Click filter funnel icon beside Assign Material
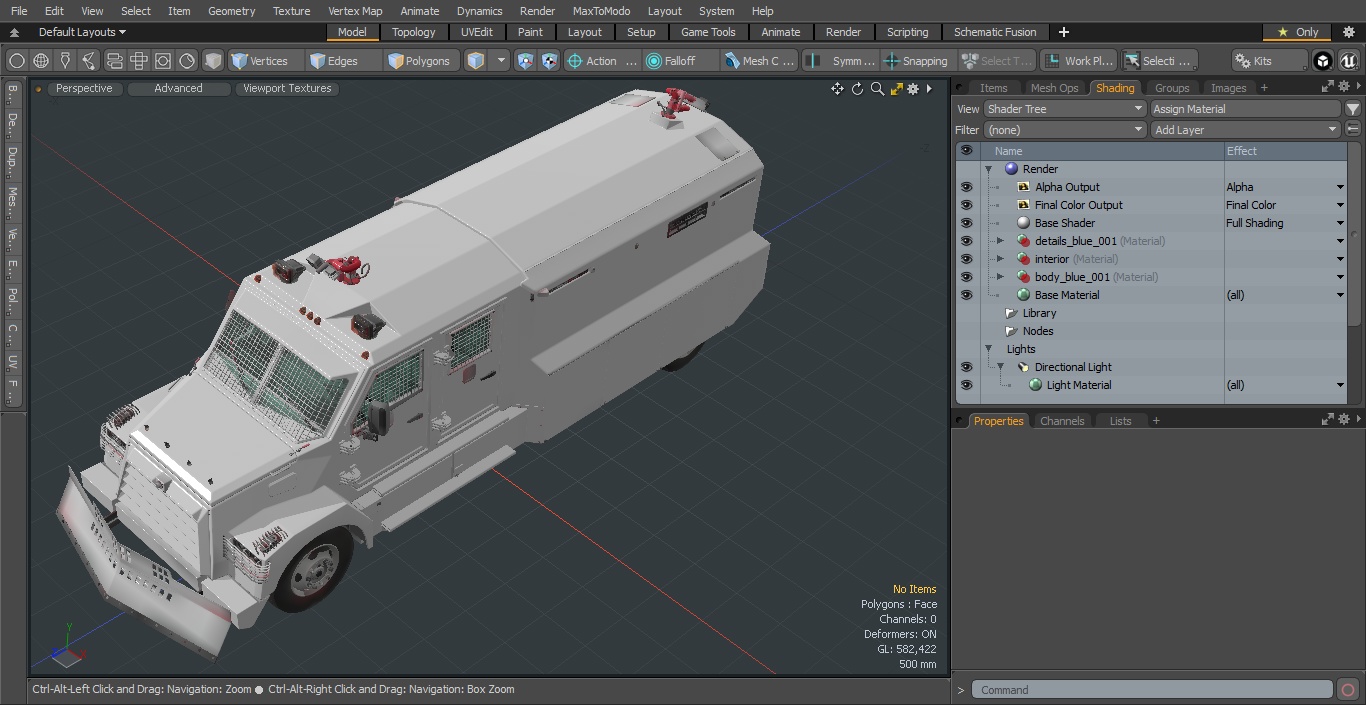 click(1353, 109)
